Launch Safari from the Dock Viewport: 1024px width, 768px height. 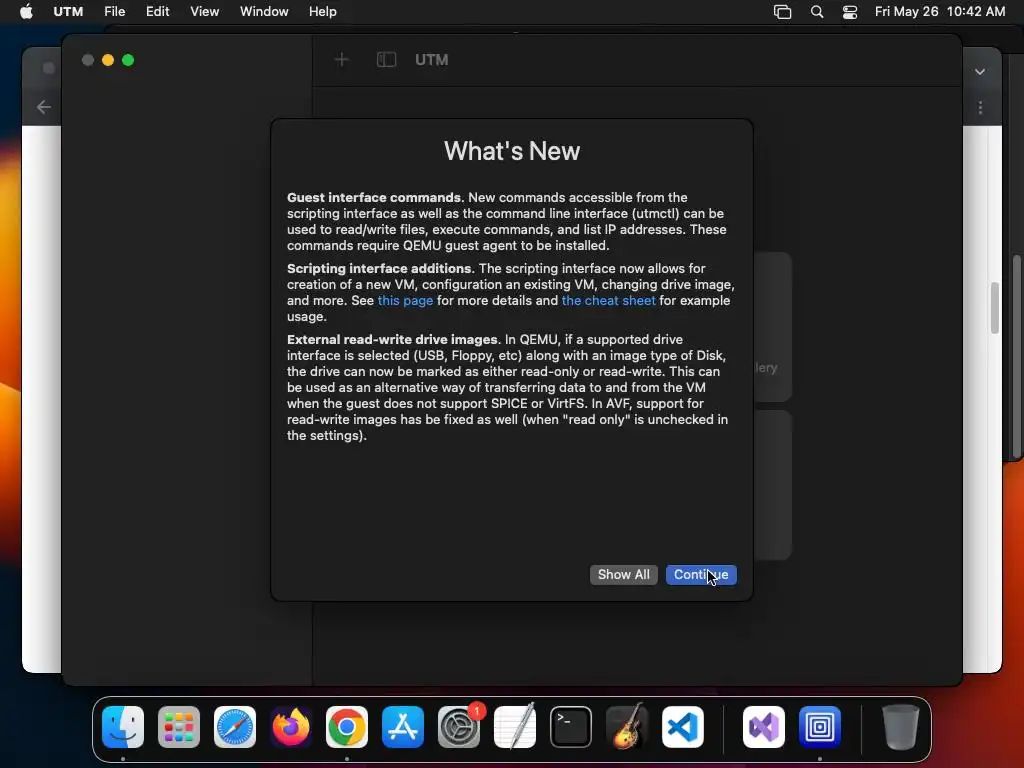(235, 727)
